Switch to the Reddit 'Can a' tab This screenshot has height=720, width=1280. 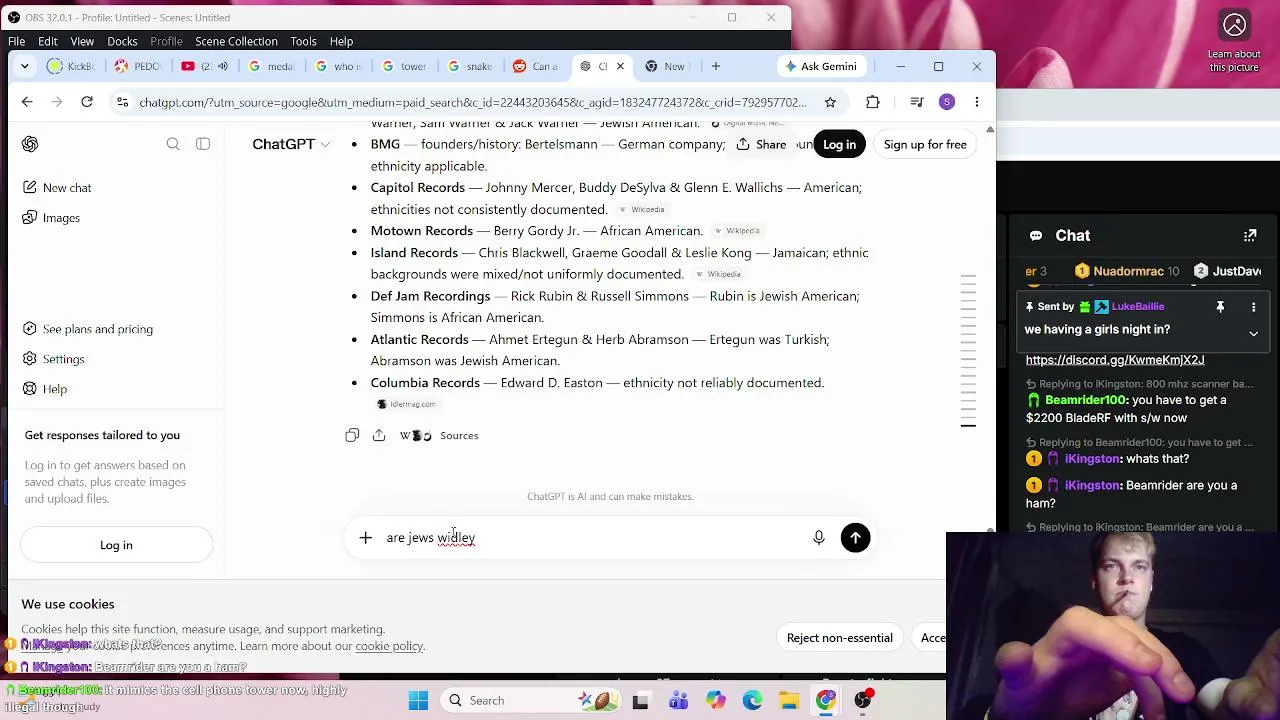(x=537, y=66)
